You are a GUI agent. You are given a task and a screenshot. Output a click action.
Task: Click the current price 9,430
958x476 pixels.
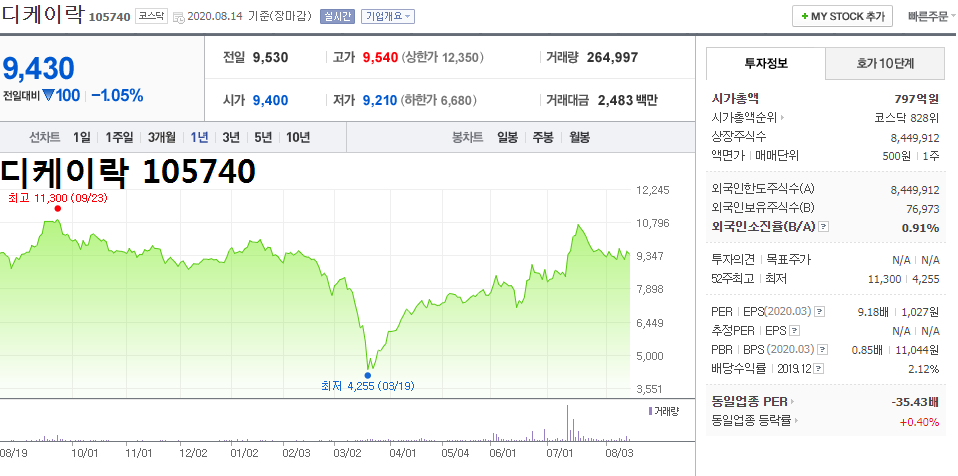pyautogui.click(x=38, y=68)
